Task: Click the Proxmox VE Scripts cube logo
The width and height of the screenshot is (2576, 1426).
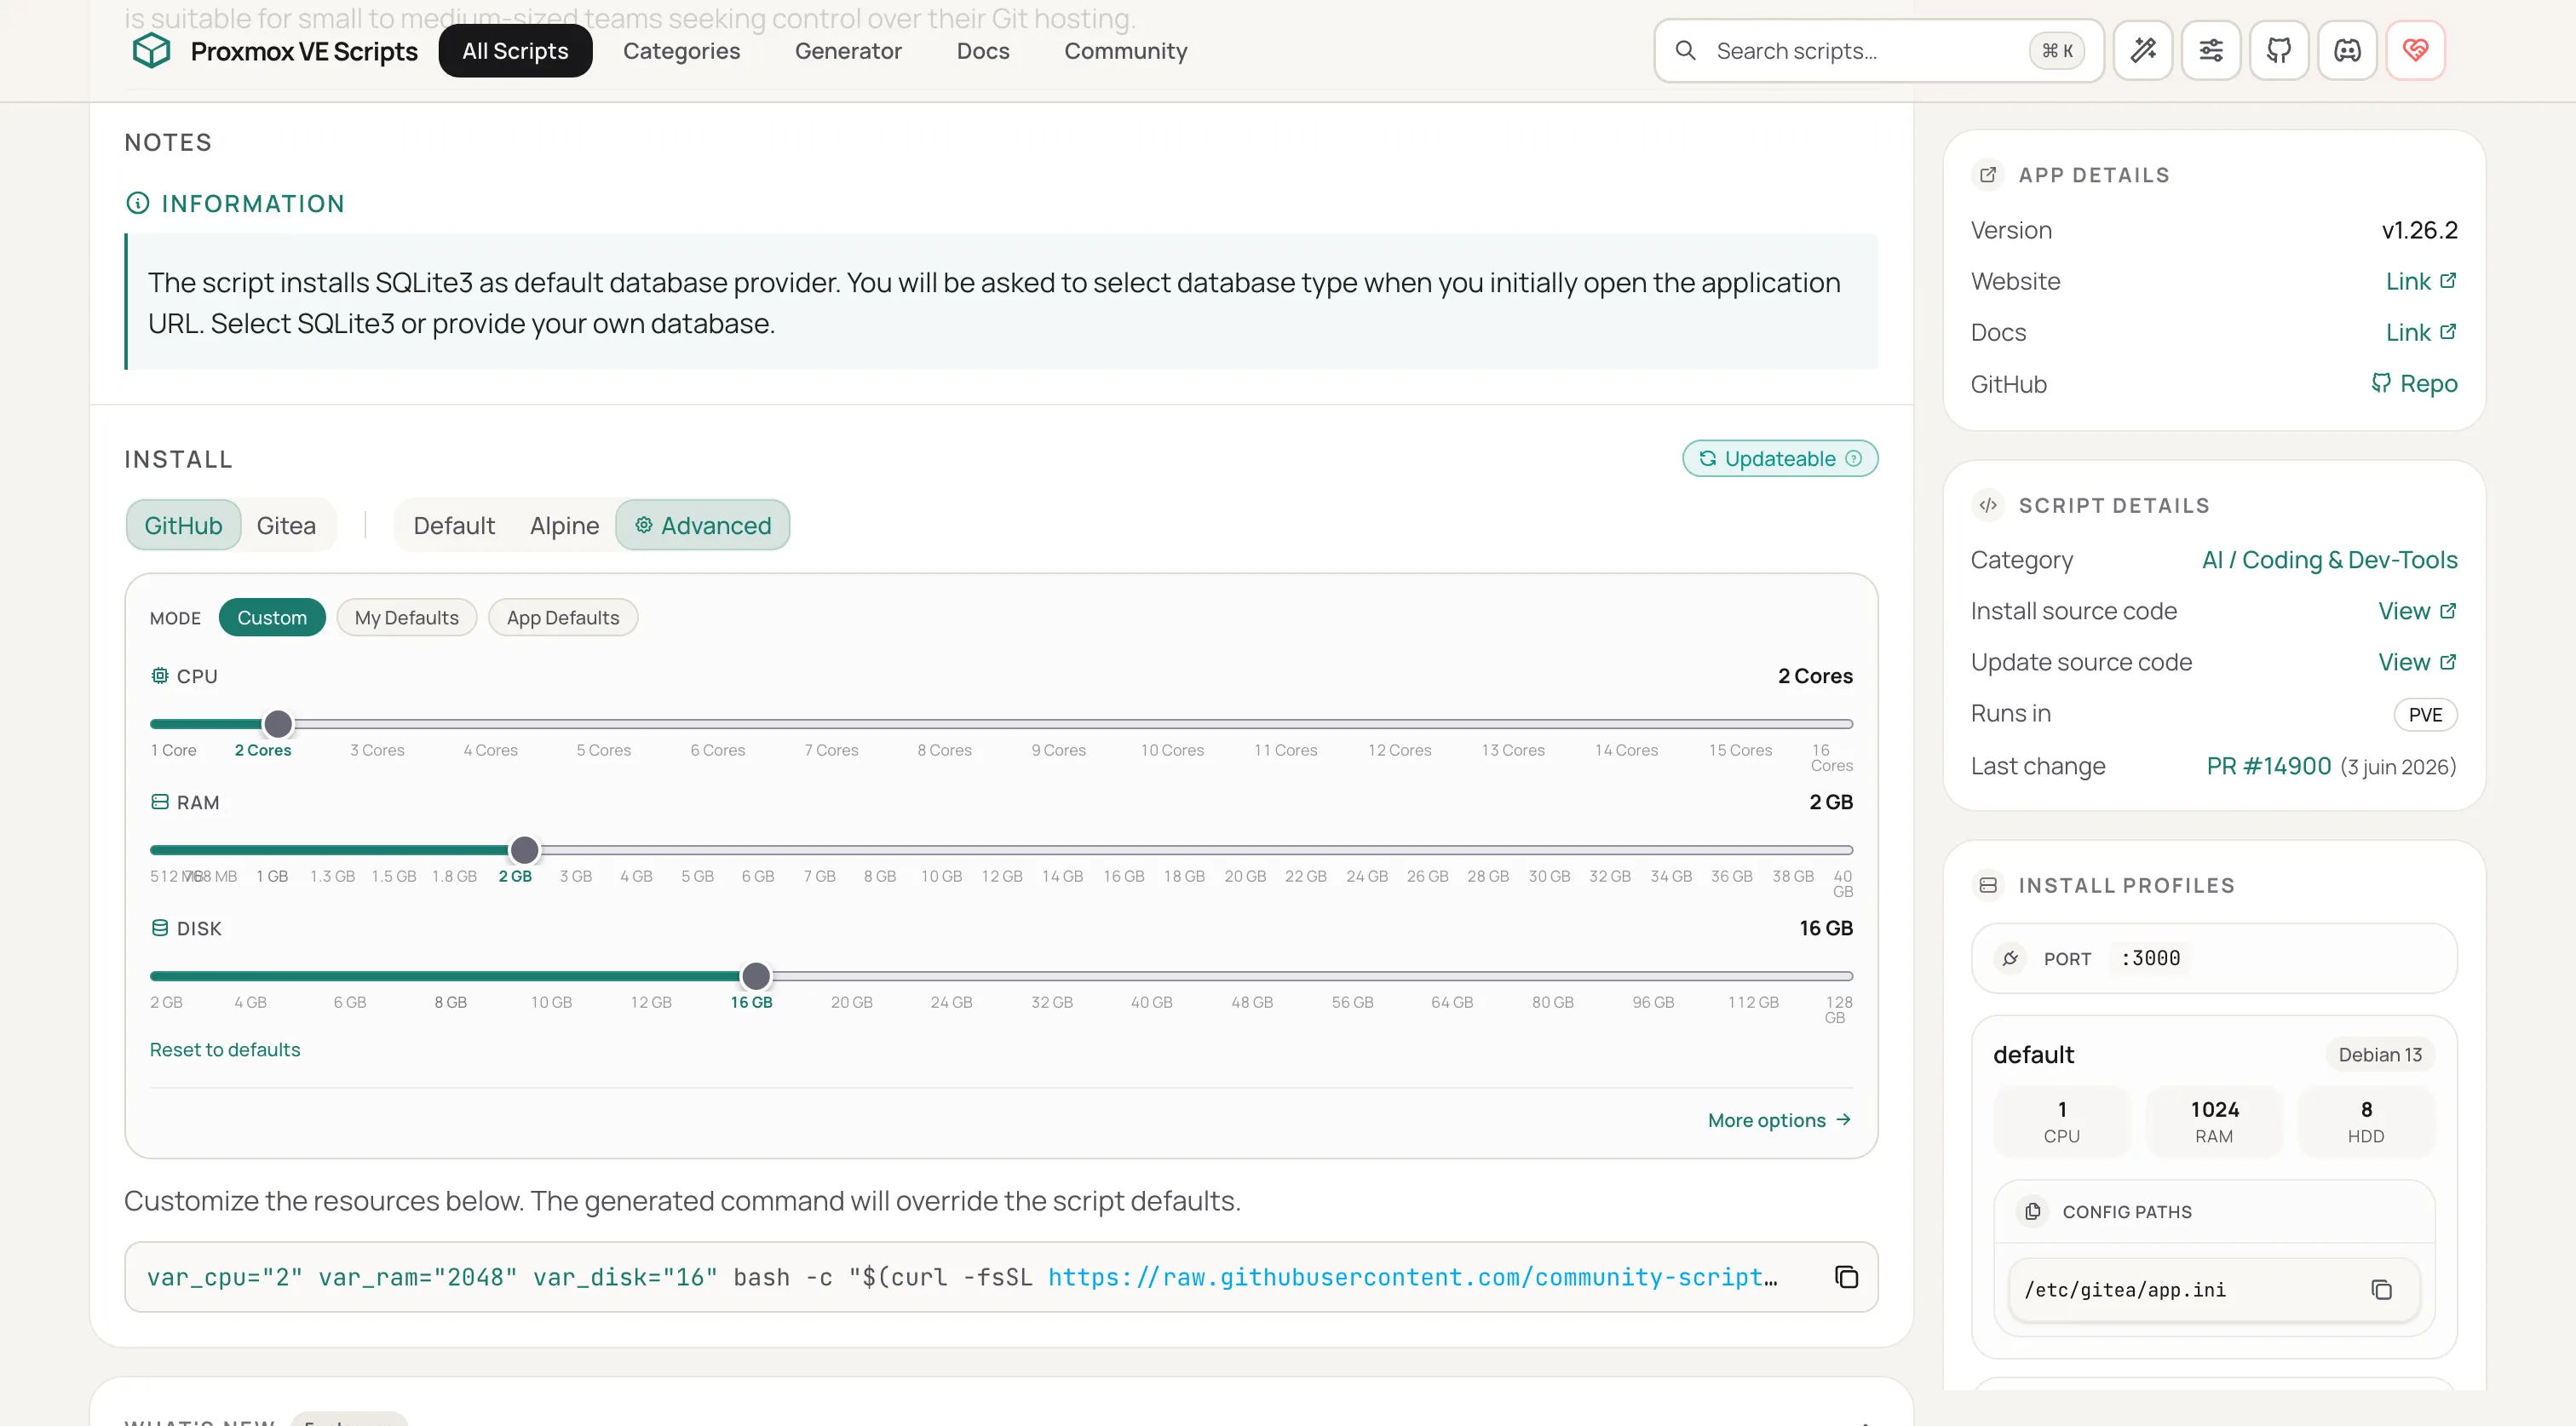Action: 151,50
